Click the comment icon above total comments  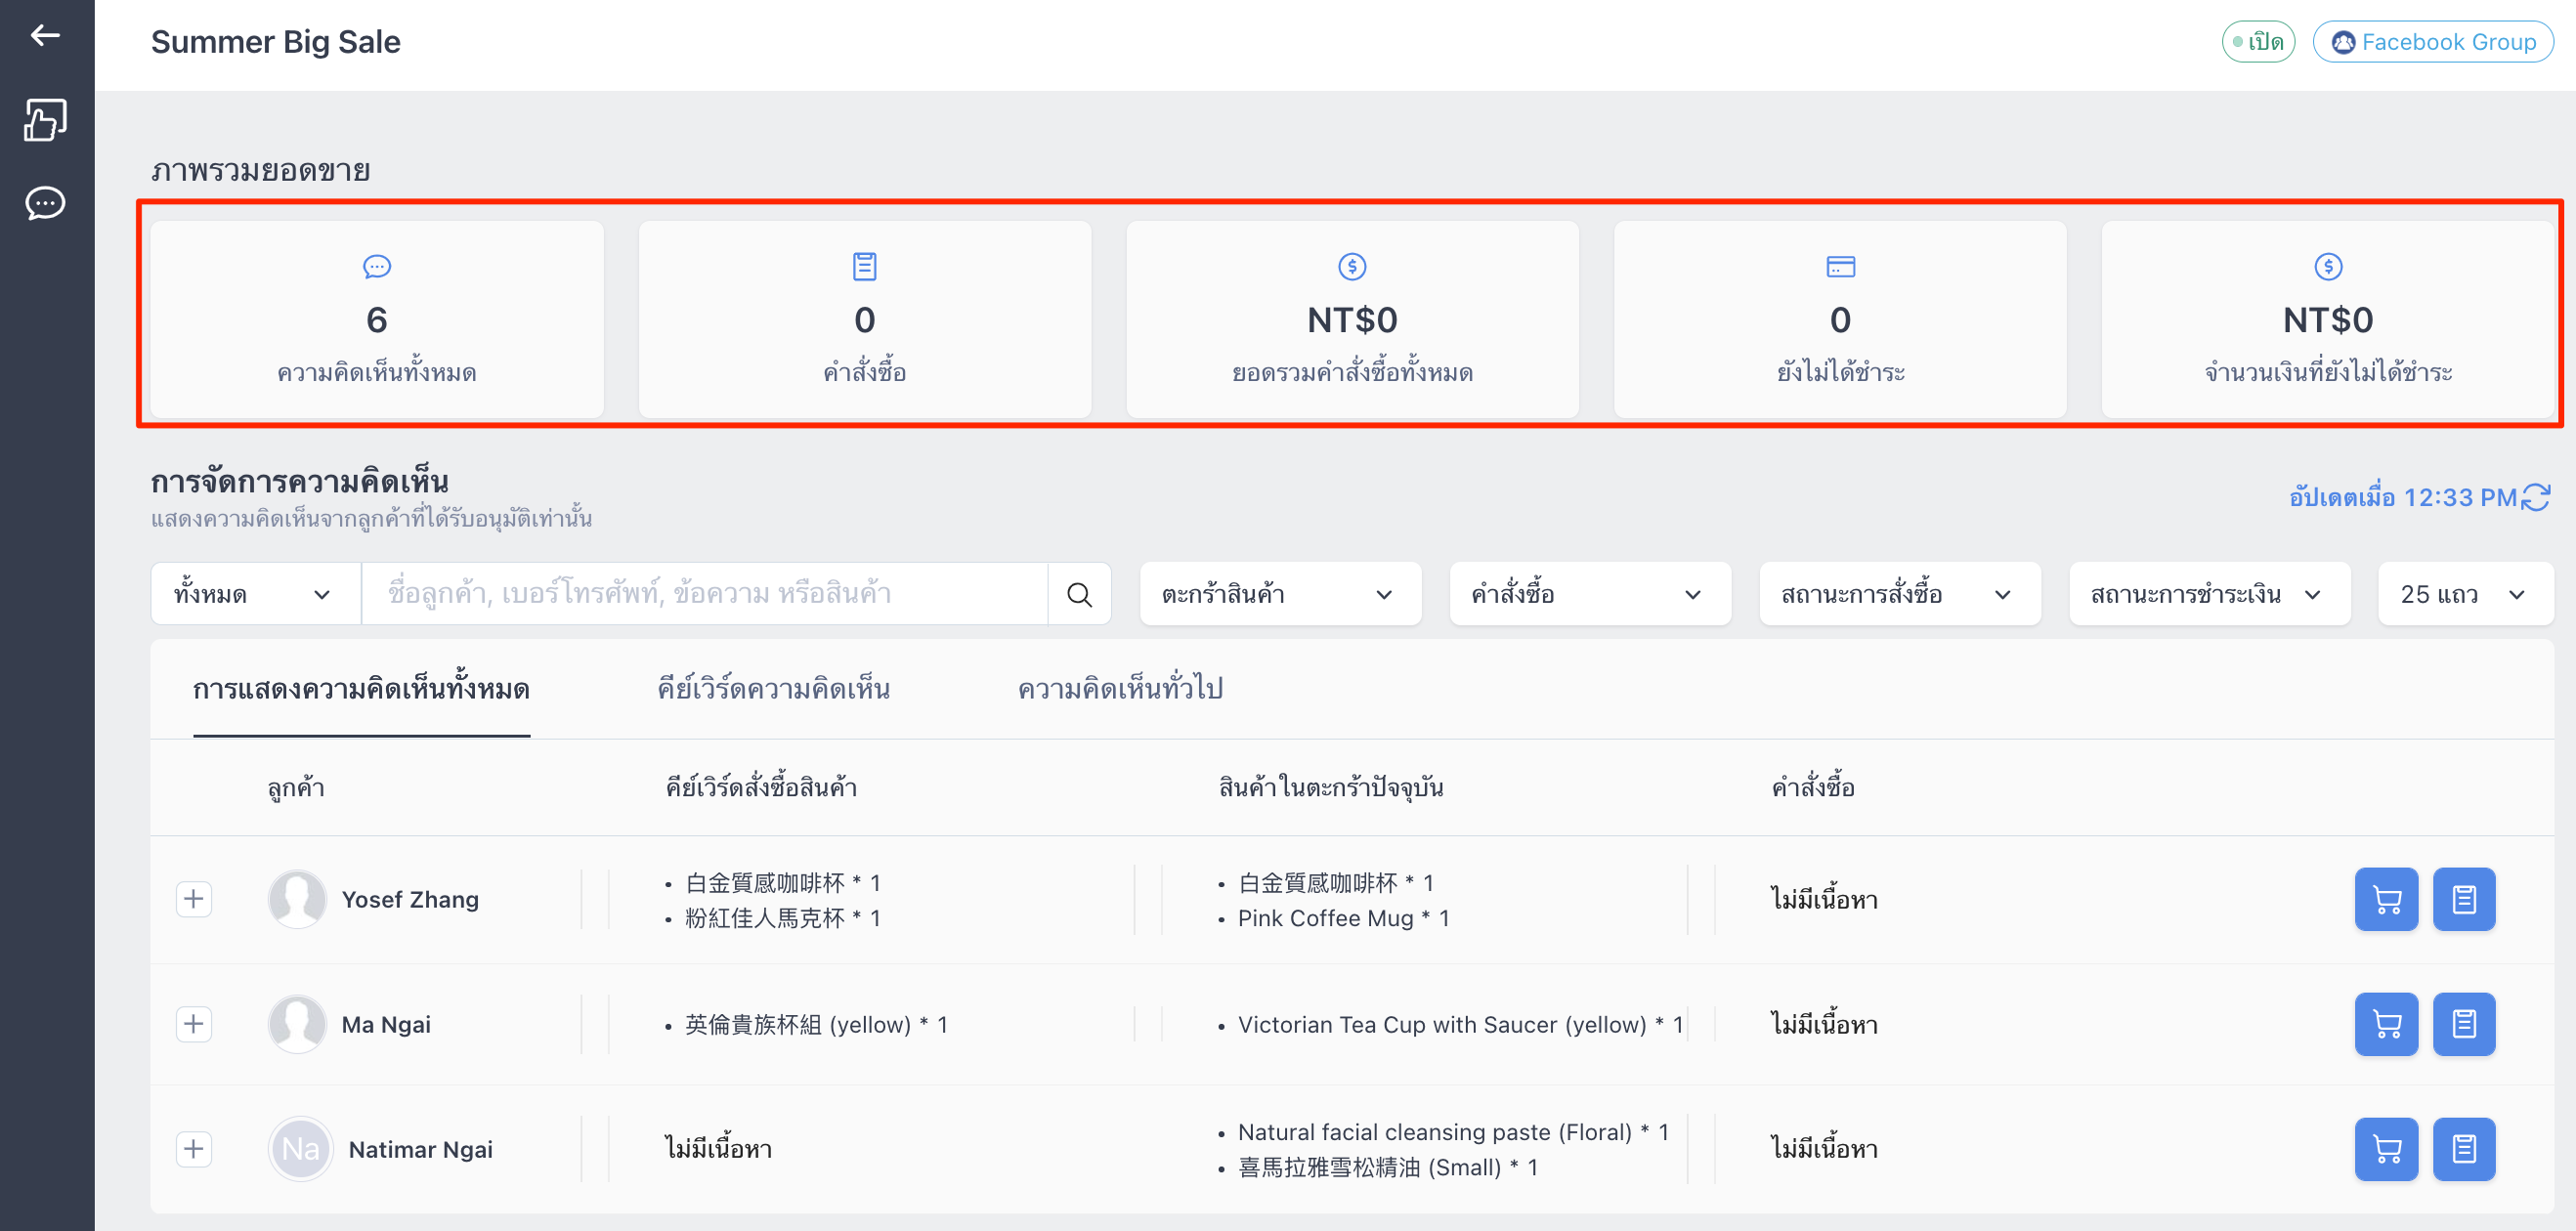point(377,266)
